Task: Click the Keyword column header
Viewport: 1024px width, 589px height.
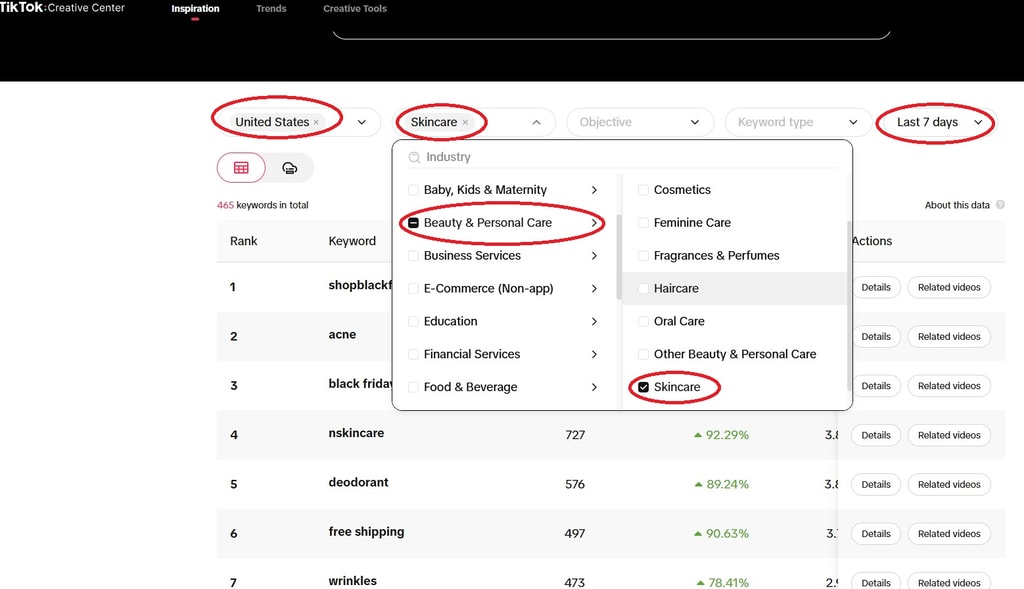Action: click(x=352, y=241)
